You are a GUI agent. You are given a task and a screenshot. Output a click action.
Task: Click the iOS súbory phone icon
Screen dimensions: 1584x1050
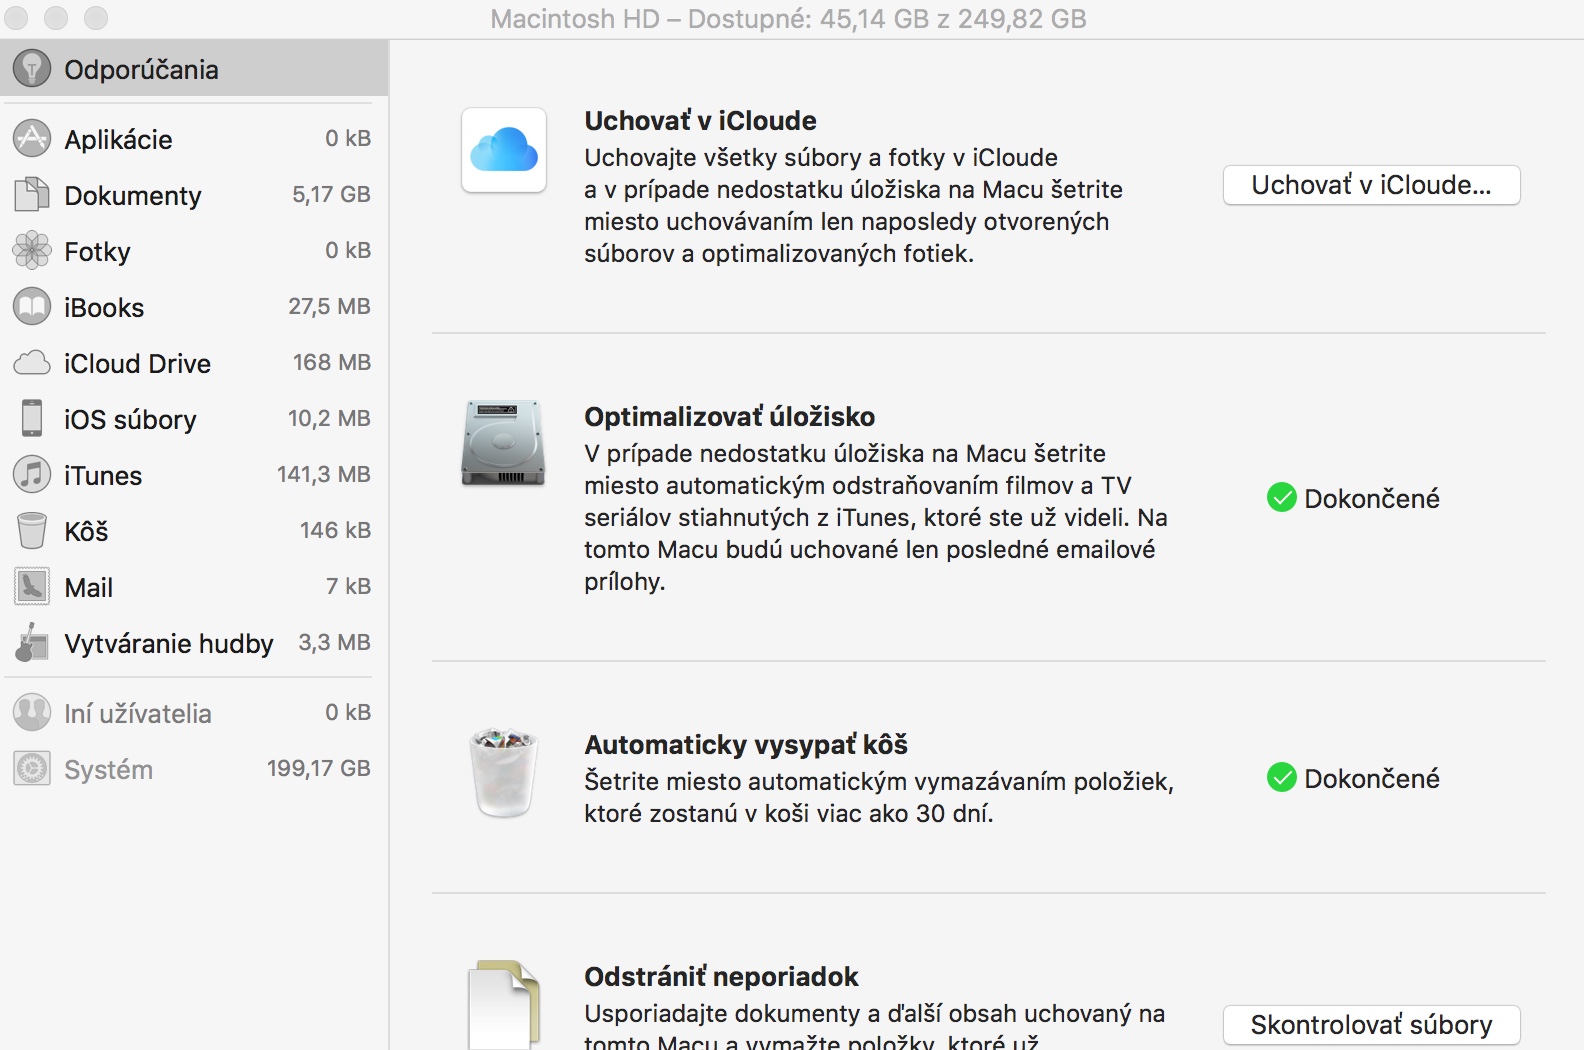(x=32, y=419)
